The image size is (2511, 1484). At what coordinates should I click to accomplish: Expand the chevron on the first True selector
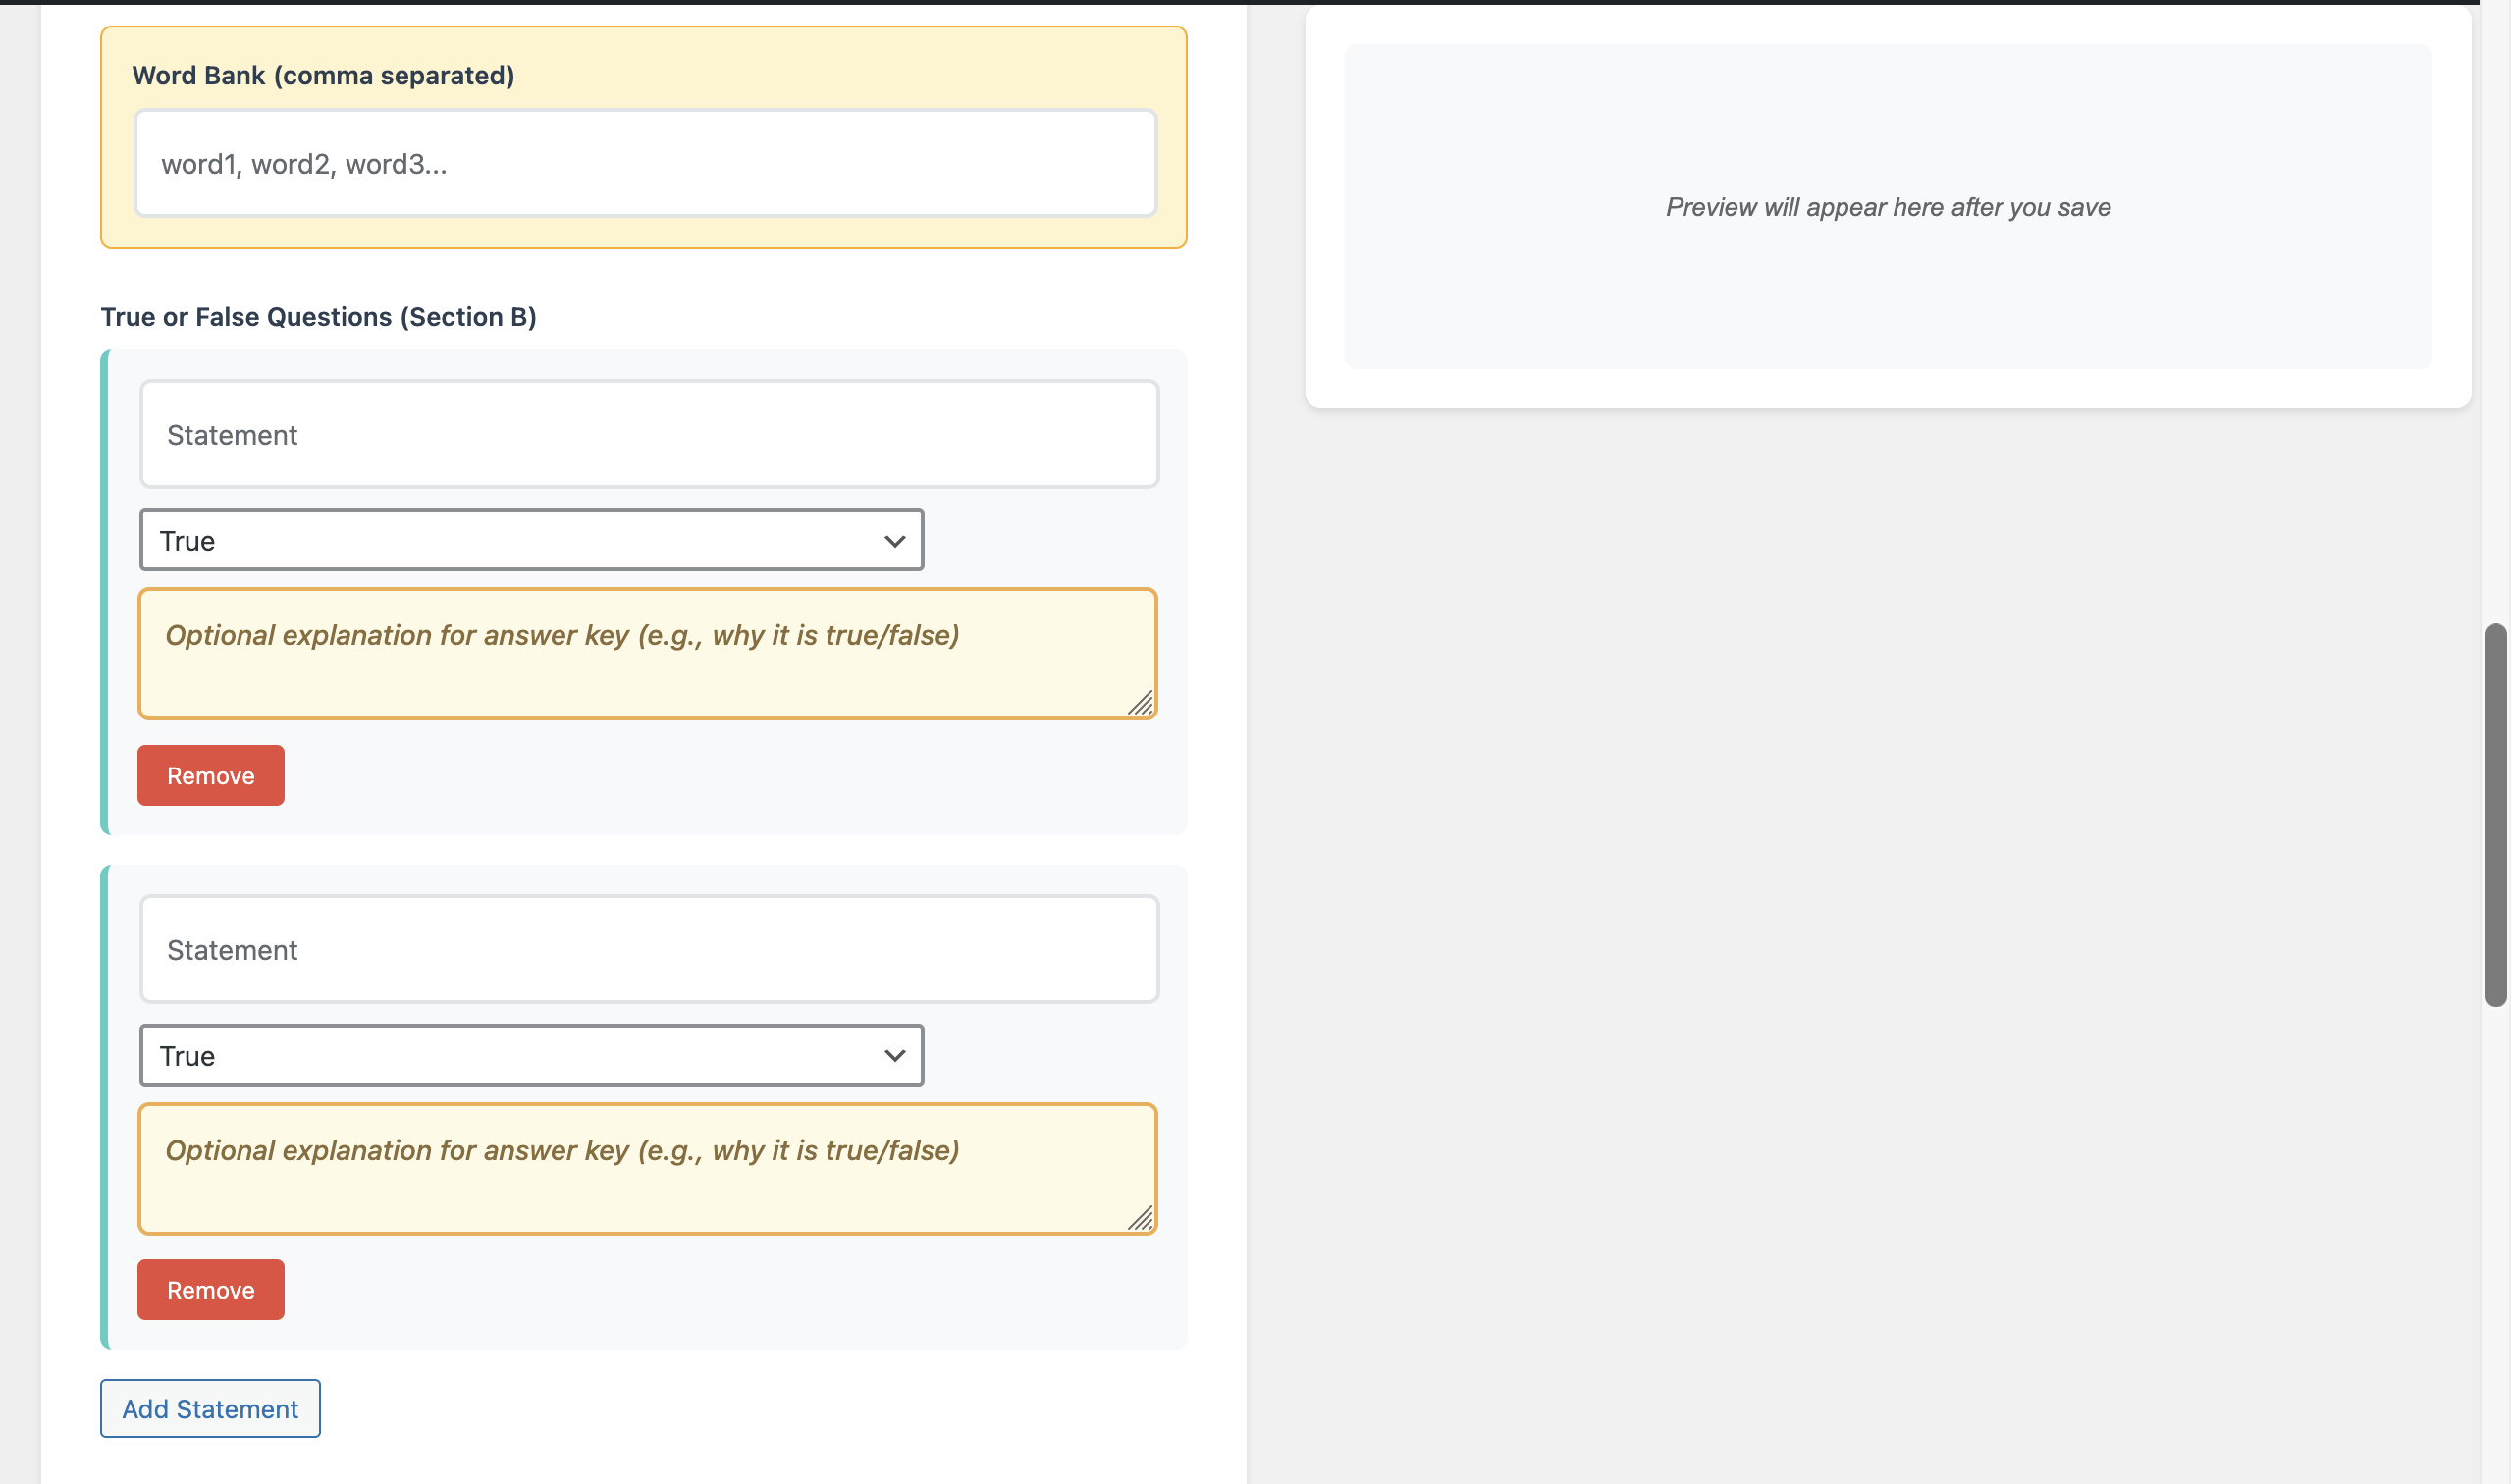point(894,540)
